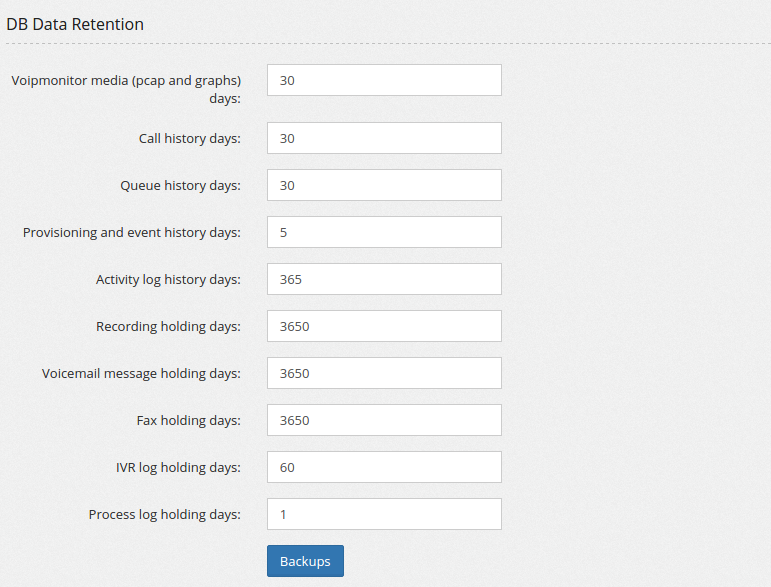The height and width of the screenshot is (587, 771).
Task: Focus the Process log holding days field
Action: click(x=384, y=514)
